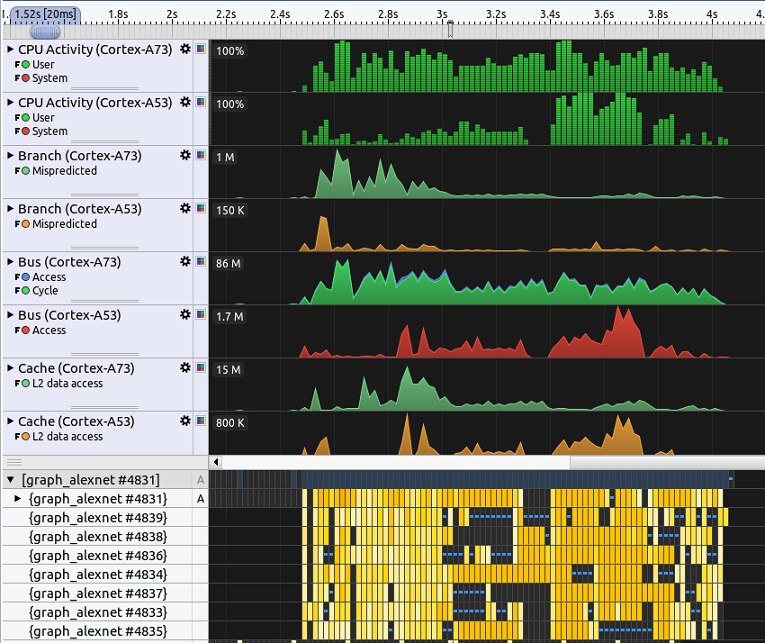The width and height of the screenshot is (765, 643).
Task: Click gear icon for Cache (Cortex-A53)
Action: coord(185,421)
